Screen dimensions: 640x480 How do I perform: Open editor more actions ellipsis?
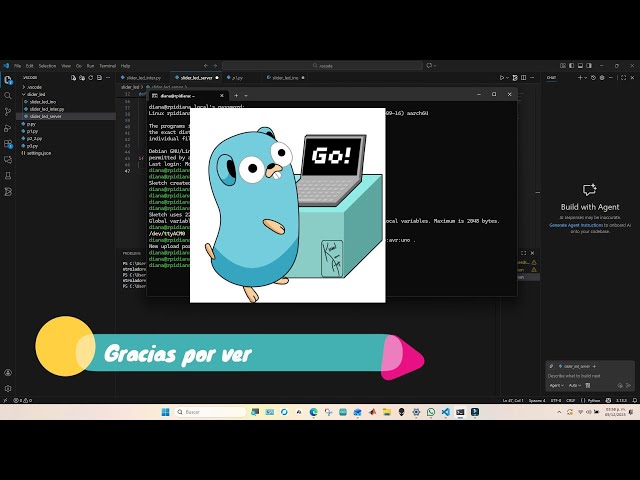[532, 78]
